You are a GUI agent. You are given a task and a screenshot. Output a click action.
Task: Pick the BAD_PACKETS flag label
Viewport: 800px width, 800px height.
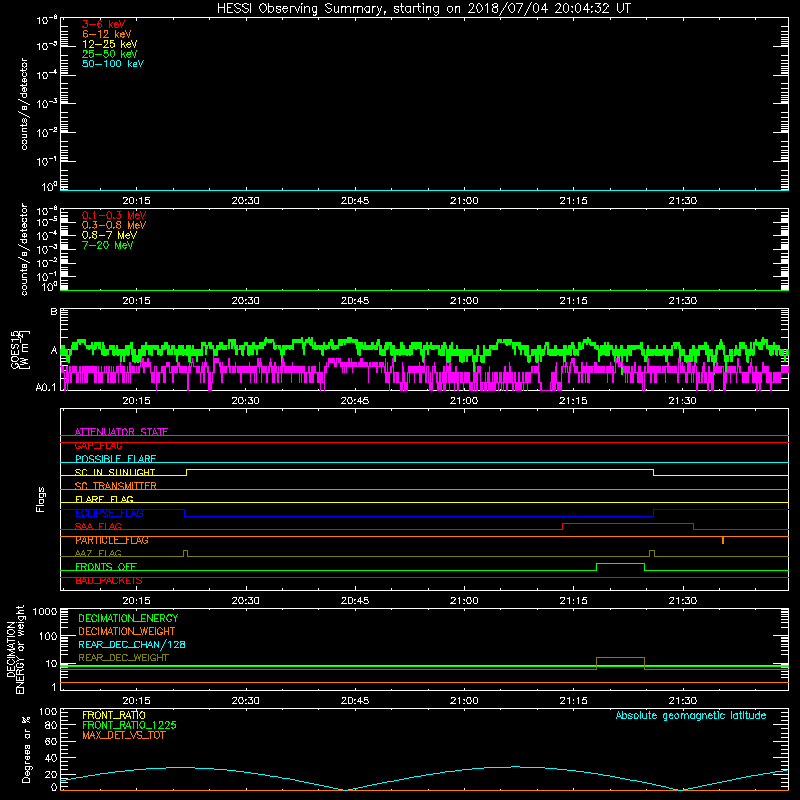coord(109,581)
